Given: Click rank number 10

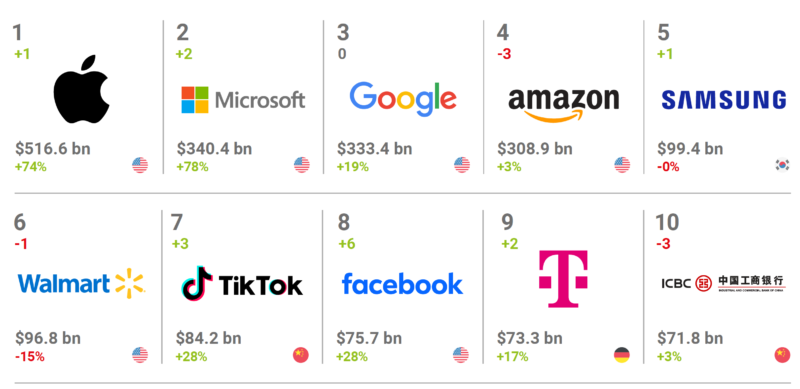Looking at the screenshot, I should [667, 222].
